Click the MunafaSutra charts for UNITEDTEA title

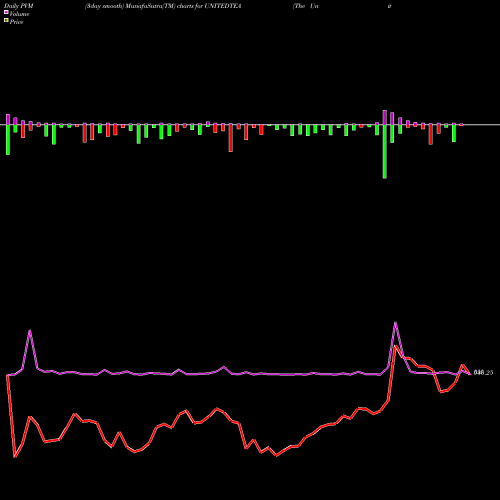(163, 6)
